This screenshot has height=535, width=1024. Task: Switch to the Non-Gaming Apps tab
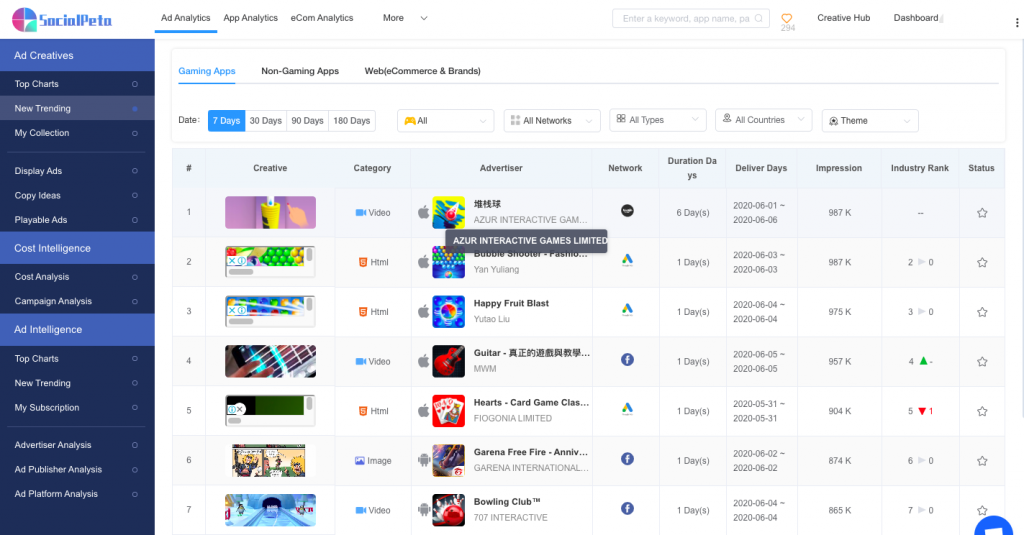(x=300, y=71)
